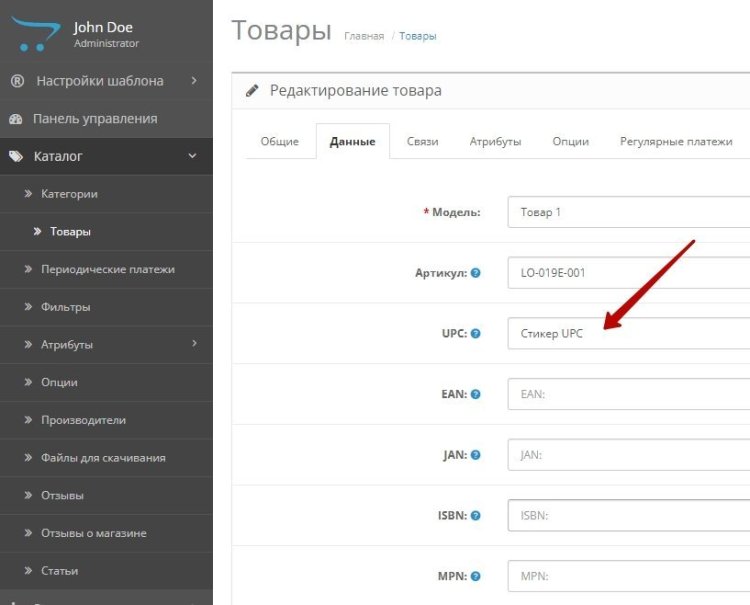Viewport: 750px width, 605px height.
Task: Click the help icon beside UPC label
Action: click(x=475, y=333)
